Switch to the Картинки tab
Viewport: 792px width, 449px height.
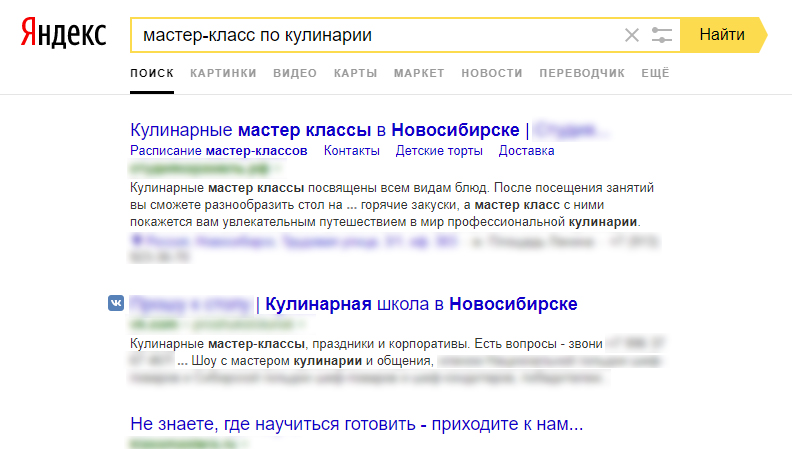(223, 73)
